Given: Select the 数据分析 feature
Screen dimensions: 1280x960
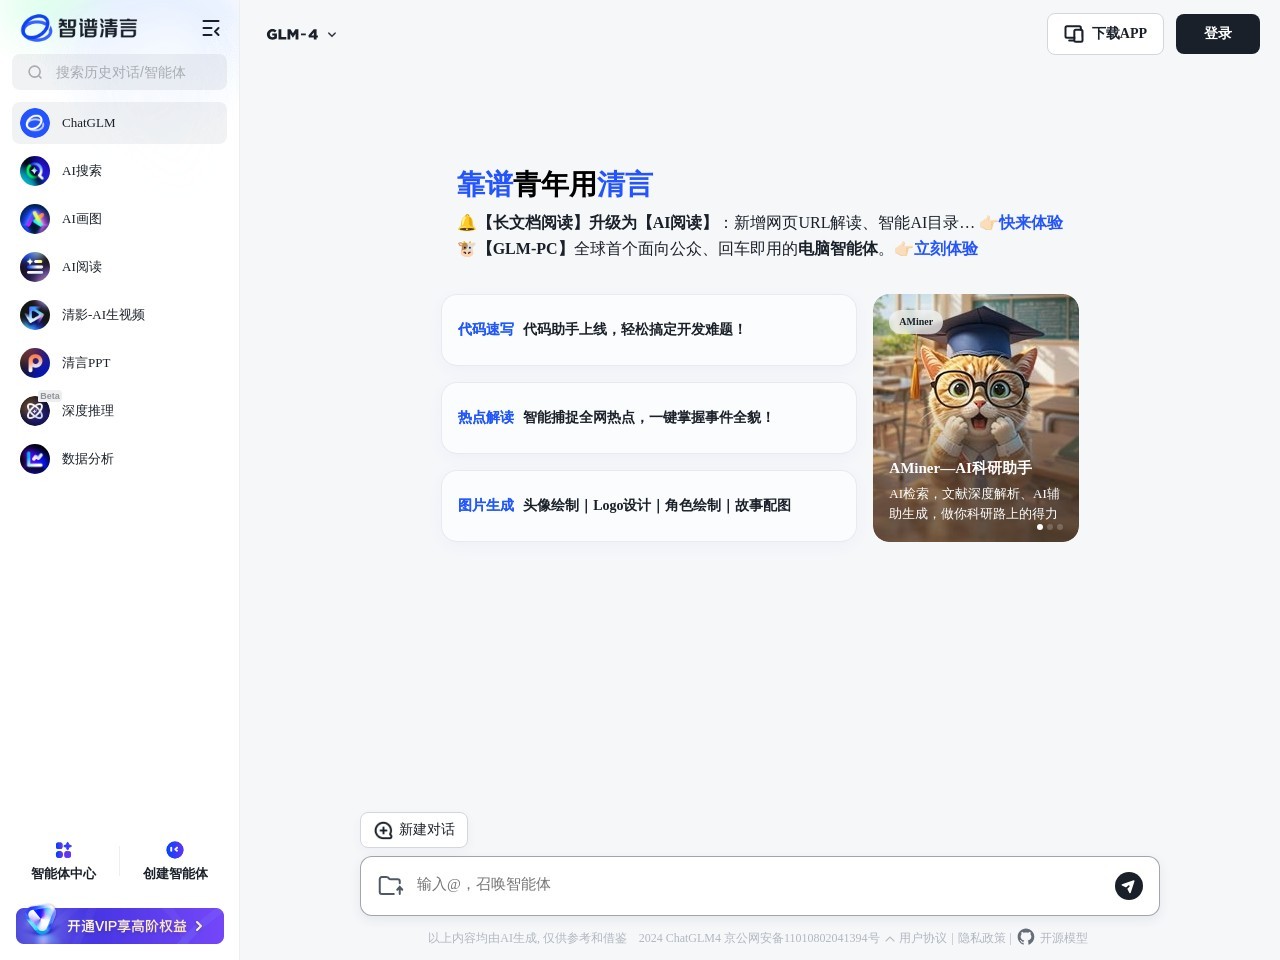Looking at the screenshot, I should click(x=88, y=459).
